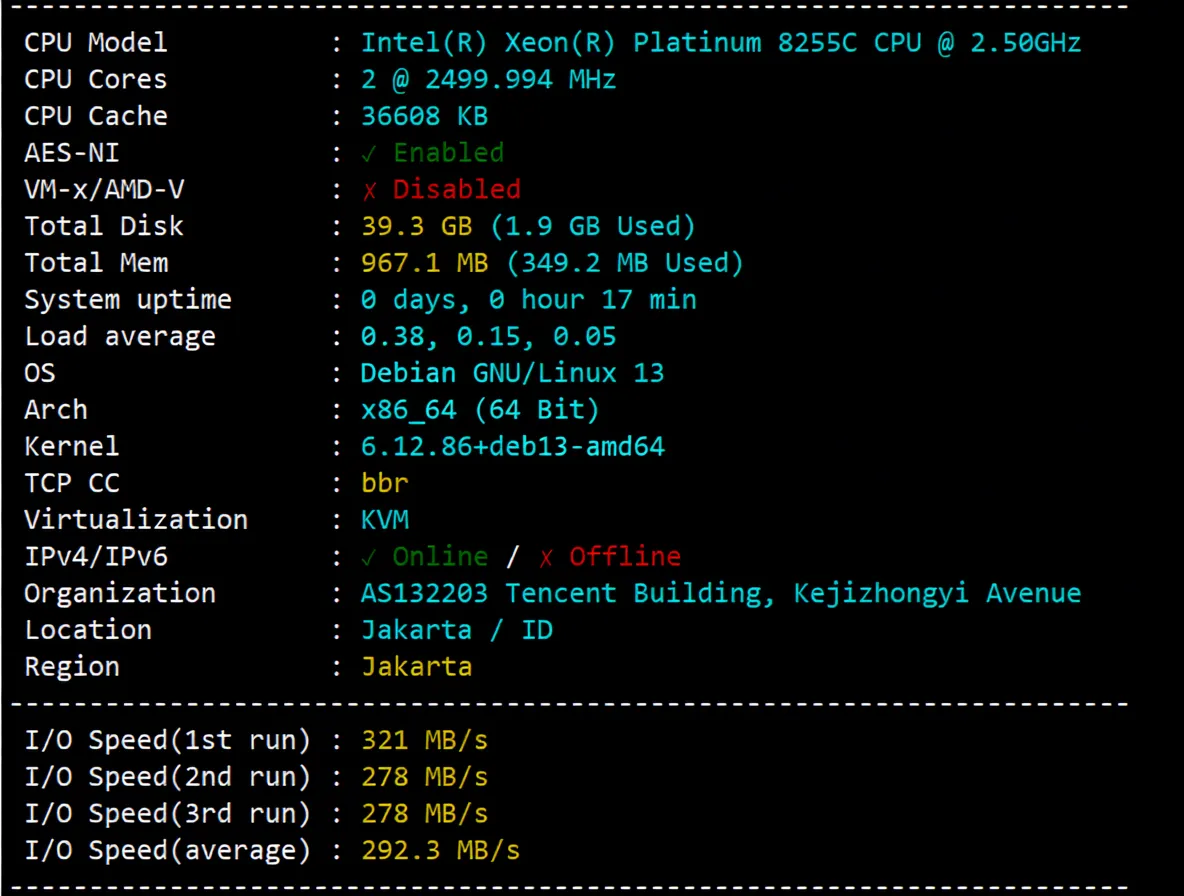
Task: Click the CPU Cache label
Action: pyautogui.click(x=96, y=116)
